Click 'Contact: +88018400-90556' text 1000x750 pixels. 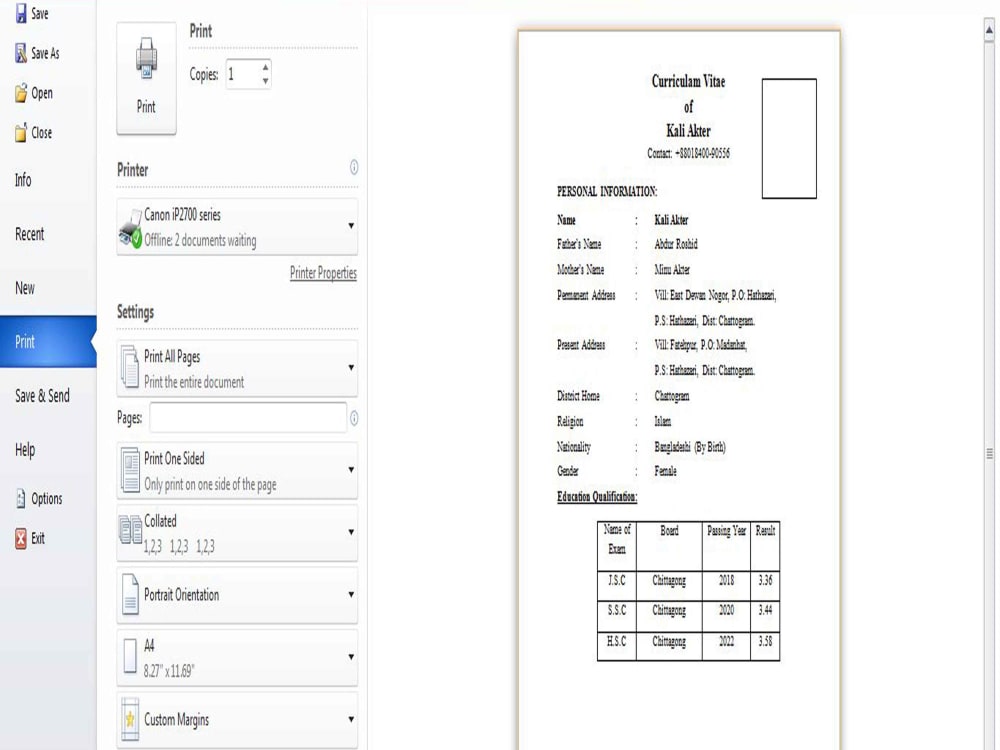click(688, 153)
